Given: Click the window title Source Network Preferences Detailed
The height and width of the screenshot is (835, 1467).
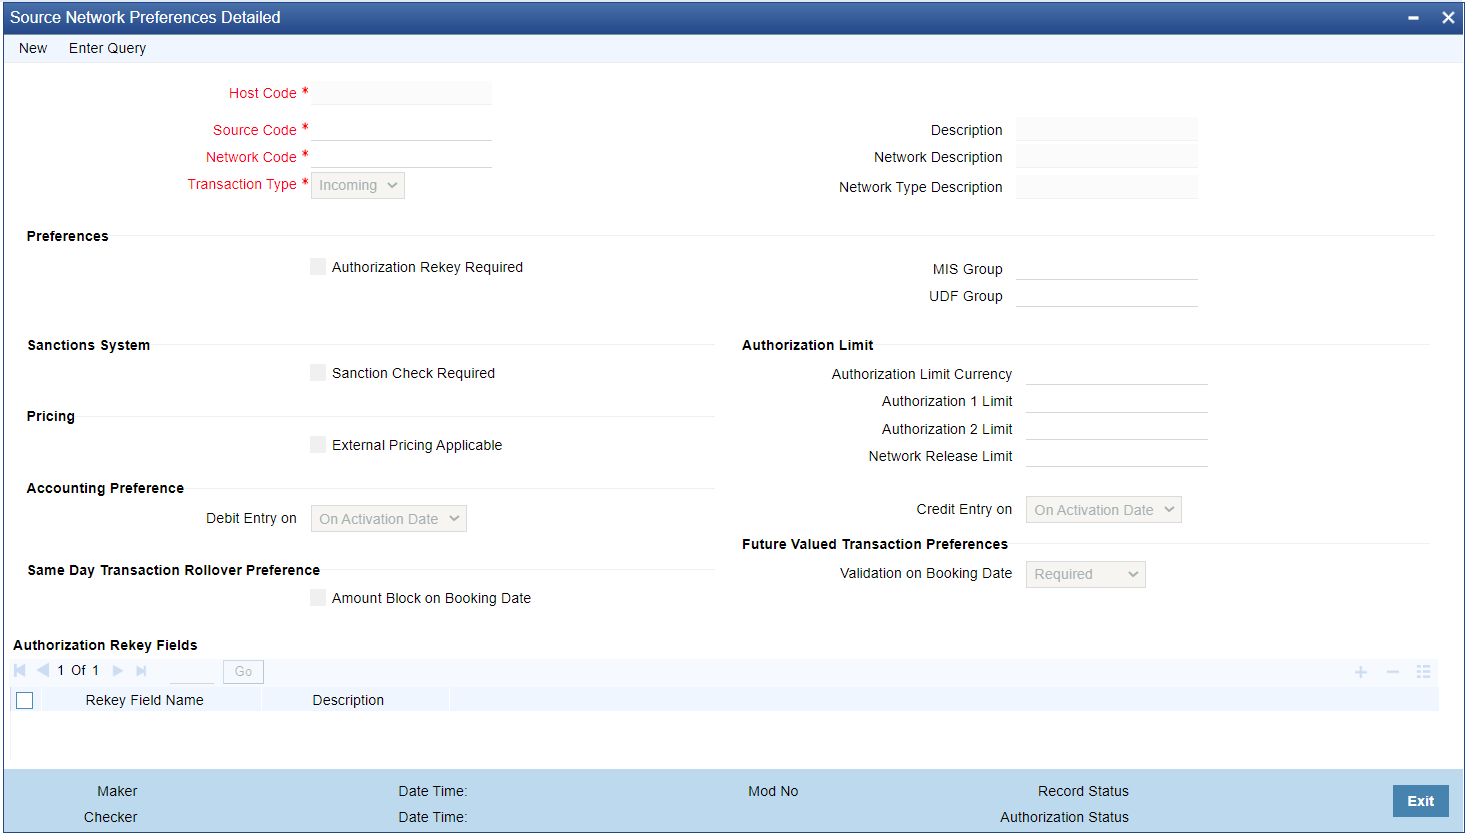Looking at the screenshot, I should (145, 18).
